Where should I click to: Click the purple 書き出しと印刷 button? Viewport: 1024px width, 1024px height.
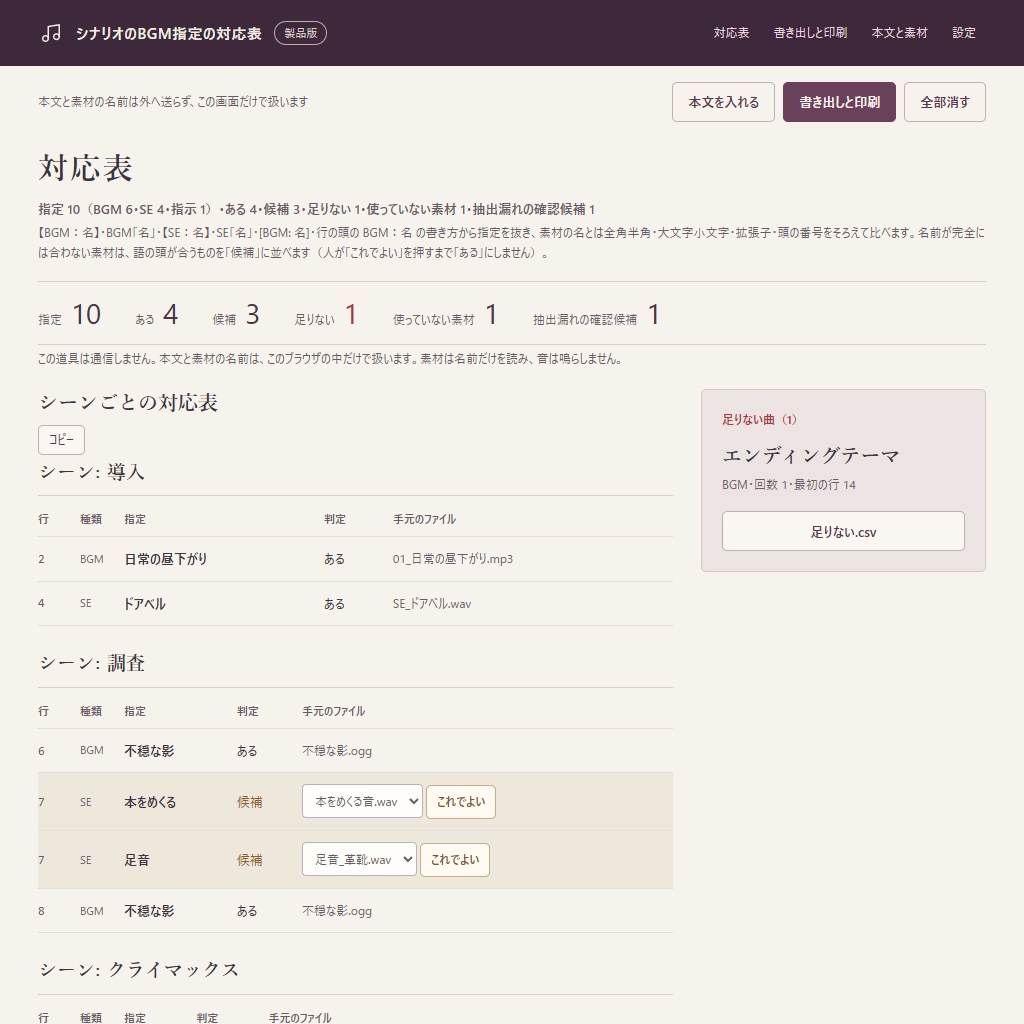[x=839, y=102]
